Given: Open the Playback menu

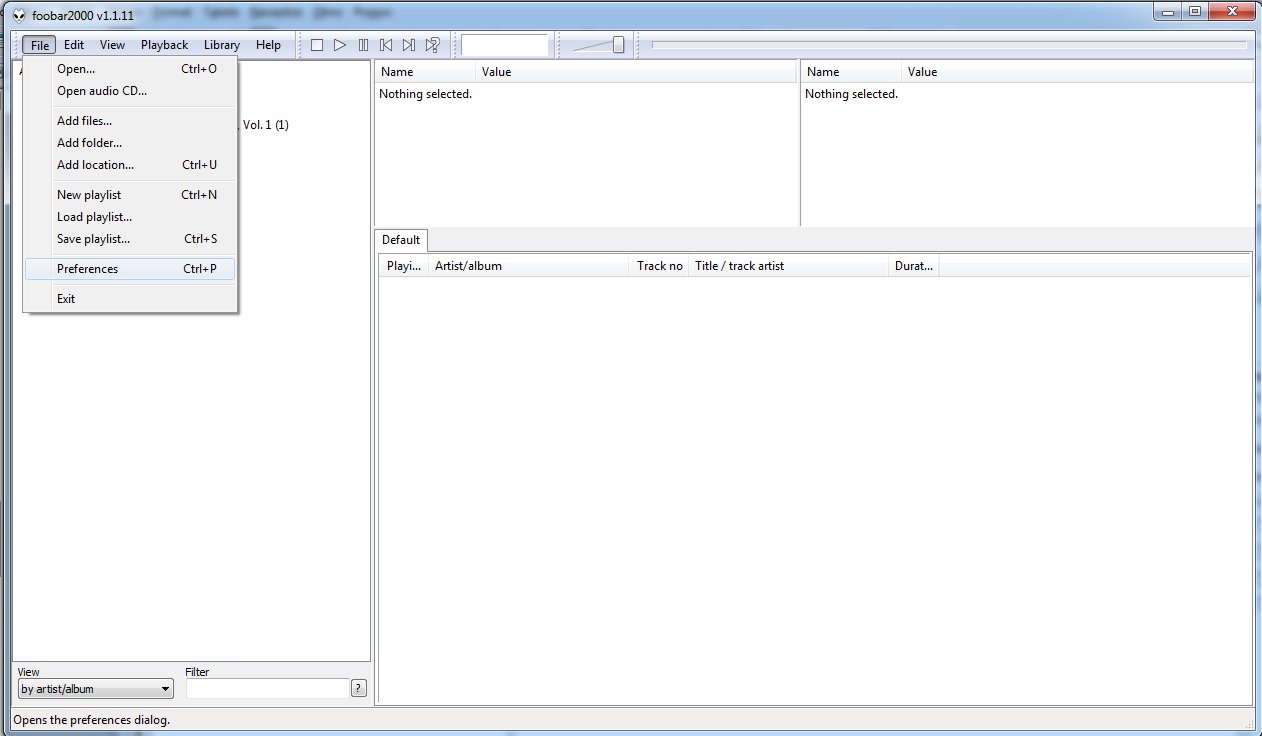Looking at the screenshot, I should pos(164,45).
